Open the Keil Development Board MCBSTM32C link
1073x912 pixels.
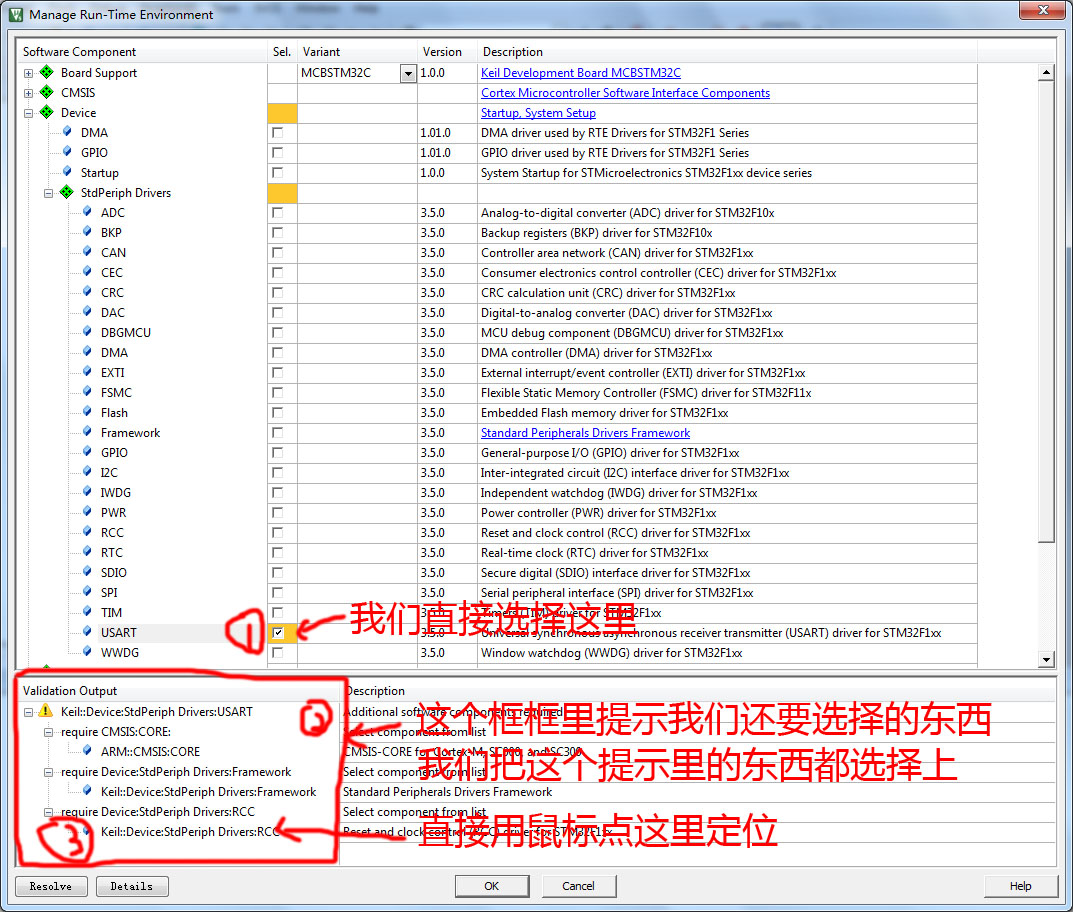tap(580, 73)
